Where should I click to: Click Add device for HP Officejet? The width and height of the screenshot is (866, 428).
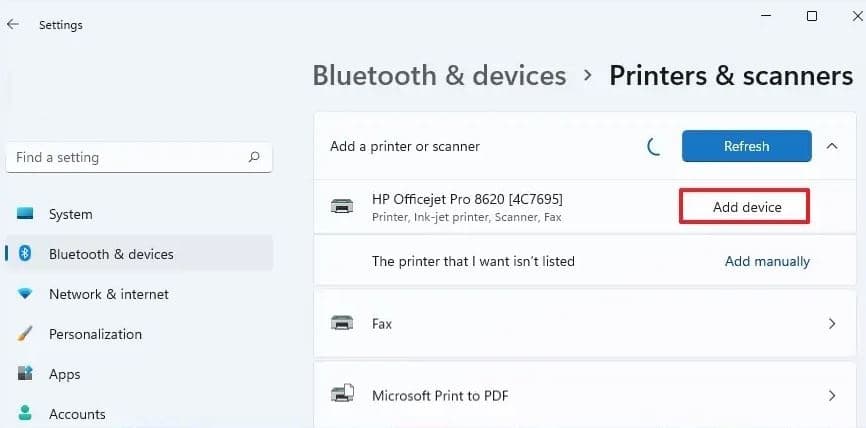click(746, 207)
